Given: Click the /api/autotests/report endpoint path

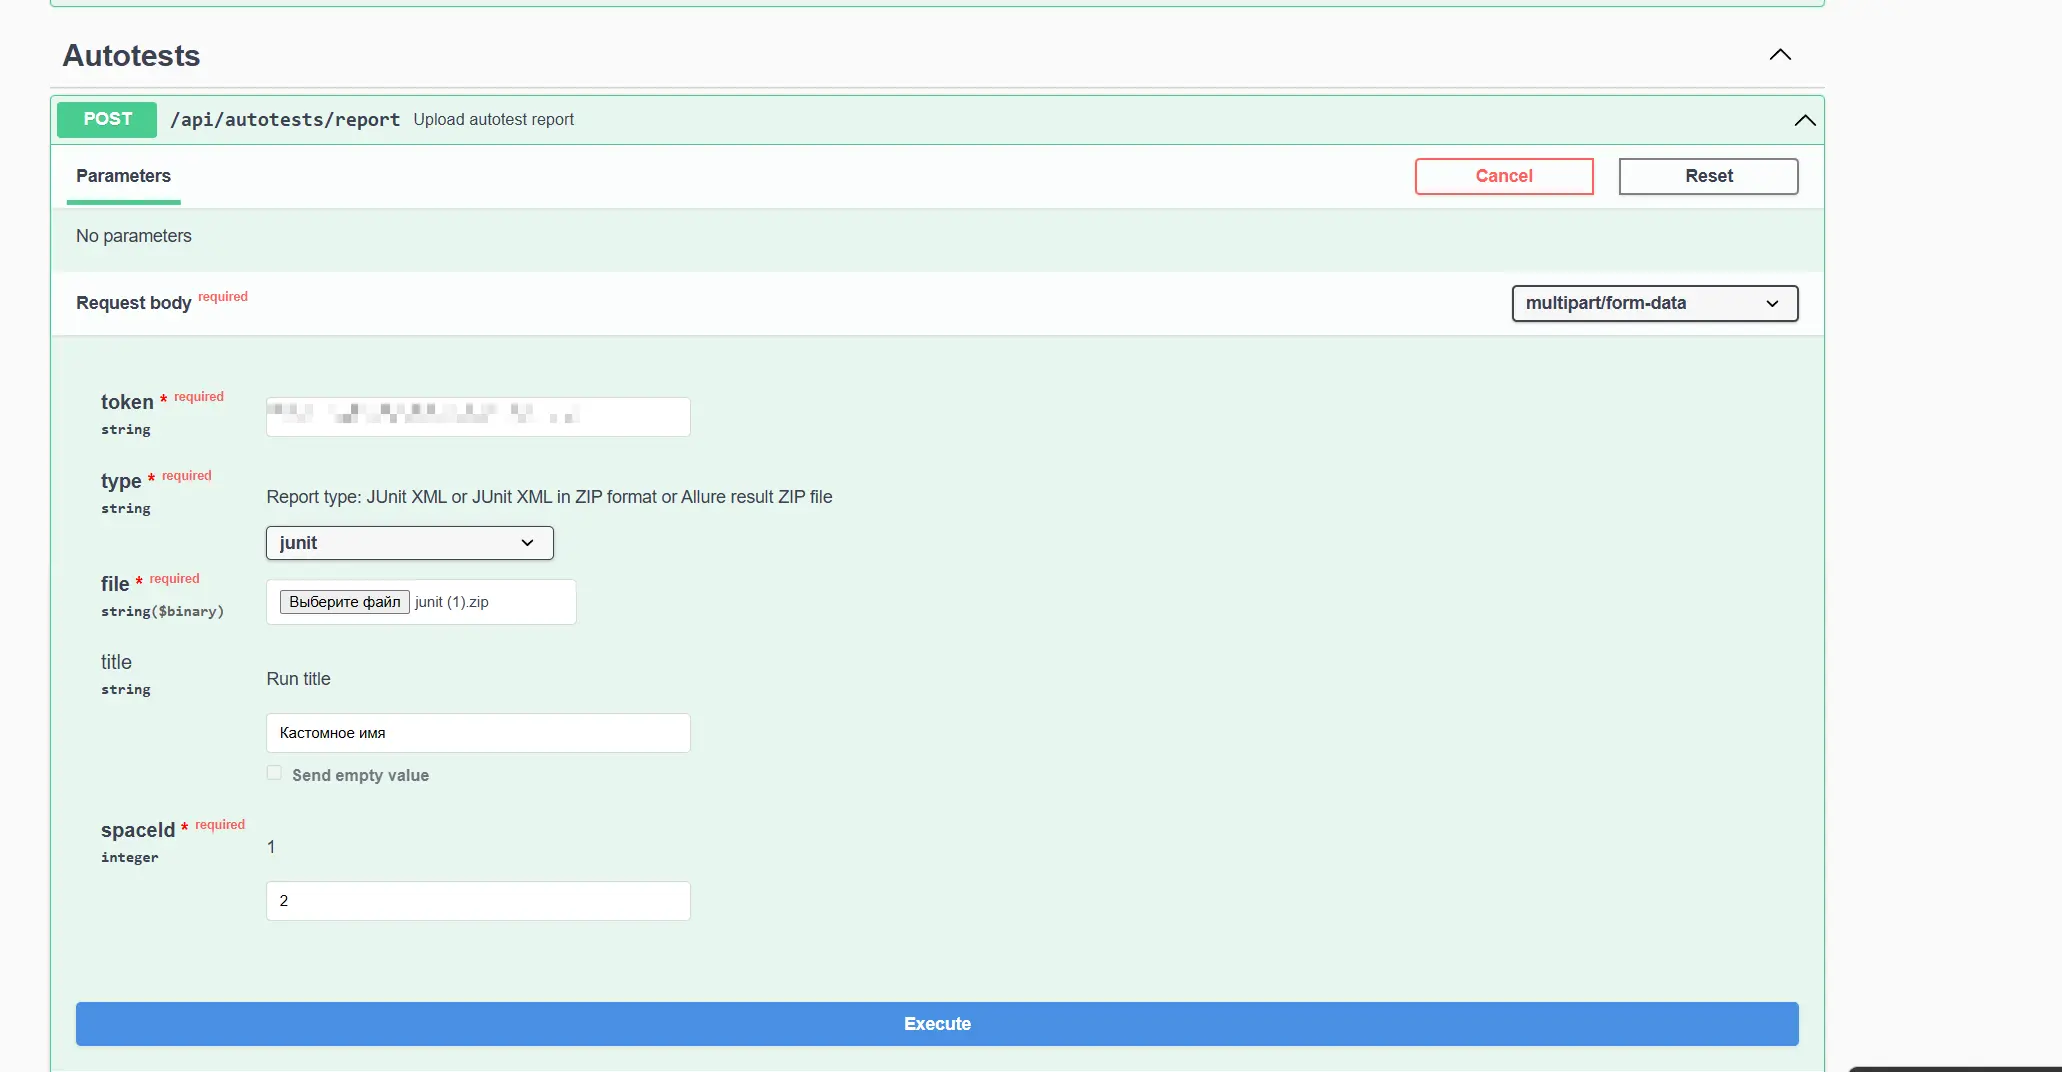Looking at the screenshot, I should point(285,120).
